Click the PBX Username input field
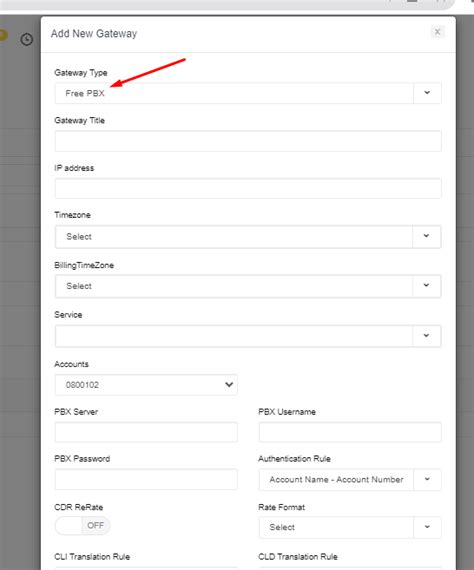Screen dimensions: 474x570 click(x=350, y=432)
